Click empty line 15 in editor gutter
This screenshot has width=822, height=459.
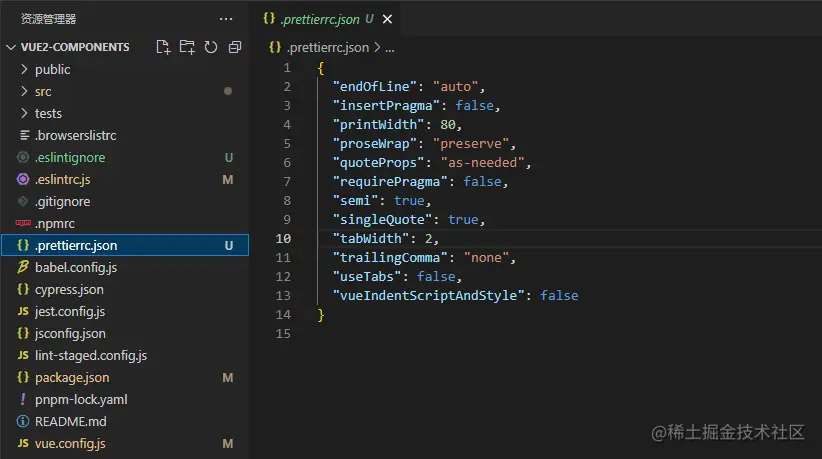click(x=283, y=333)
